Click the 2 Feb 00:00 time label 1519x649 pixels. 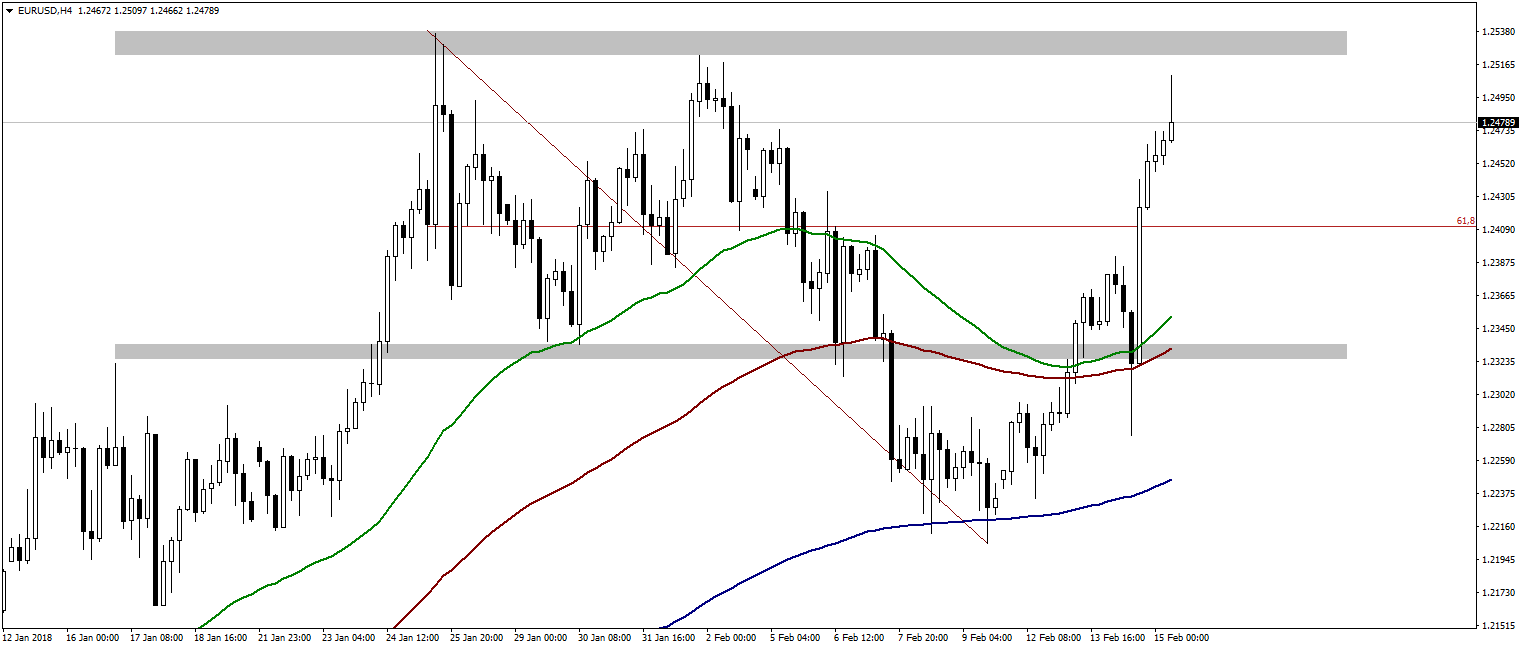tap(731, 637)
